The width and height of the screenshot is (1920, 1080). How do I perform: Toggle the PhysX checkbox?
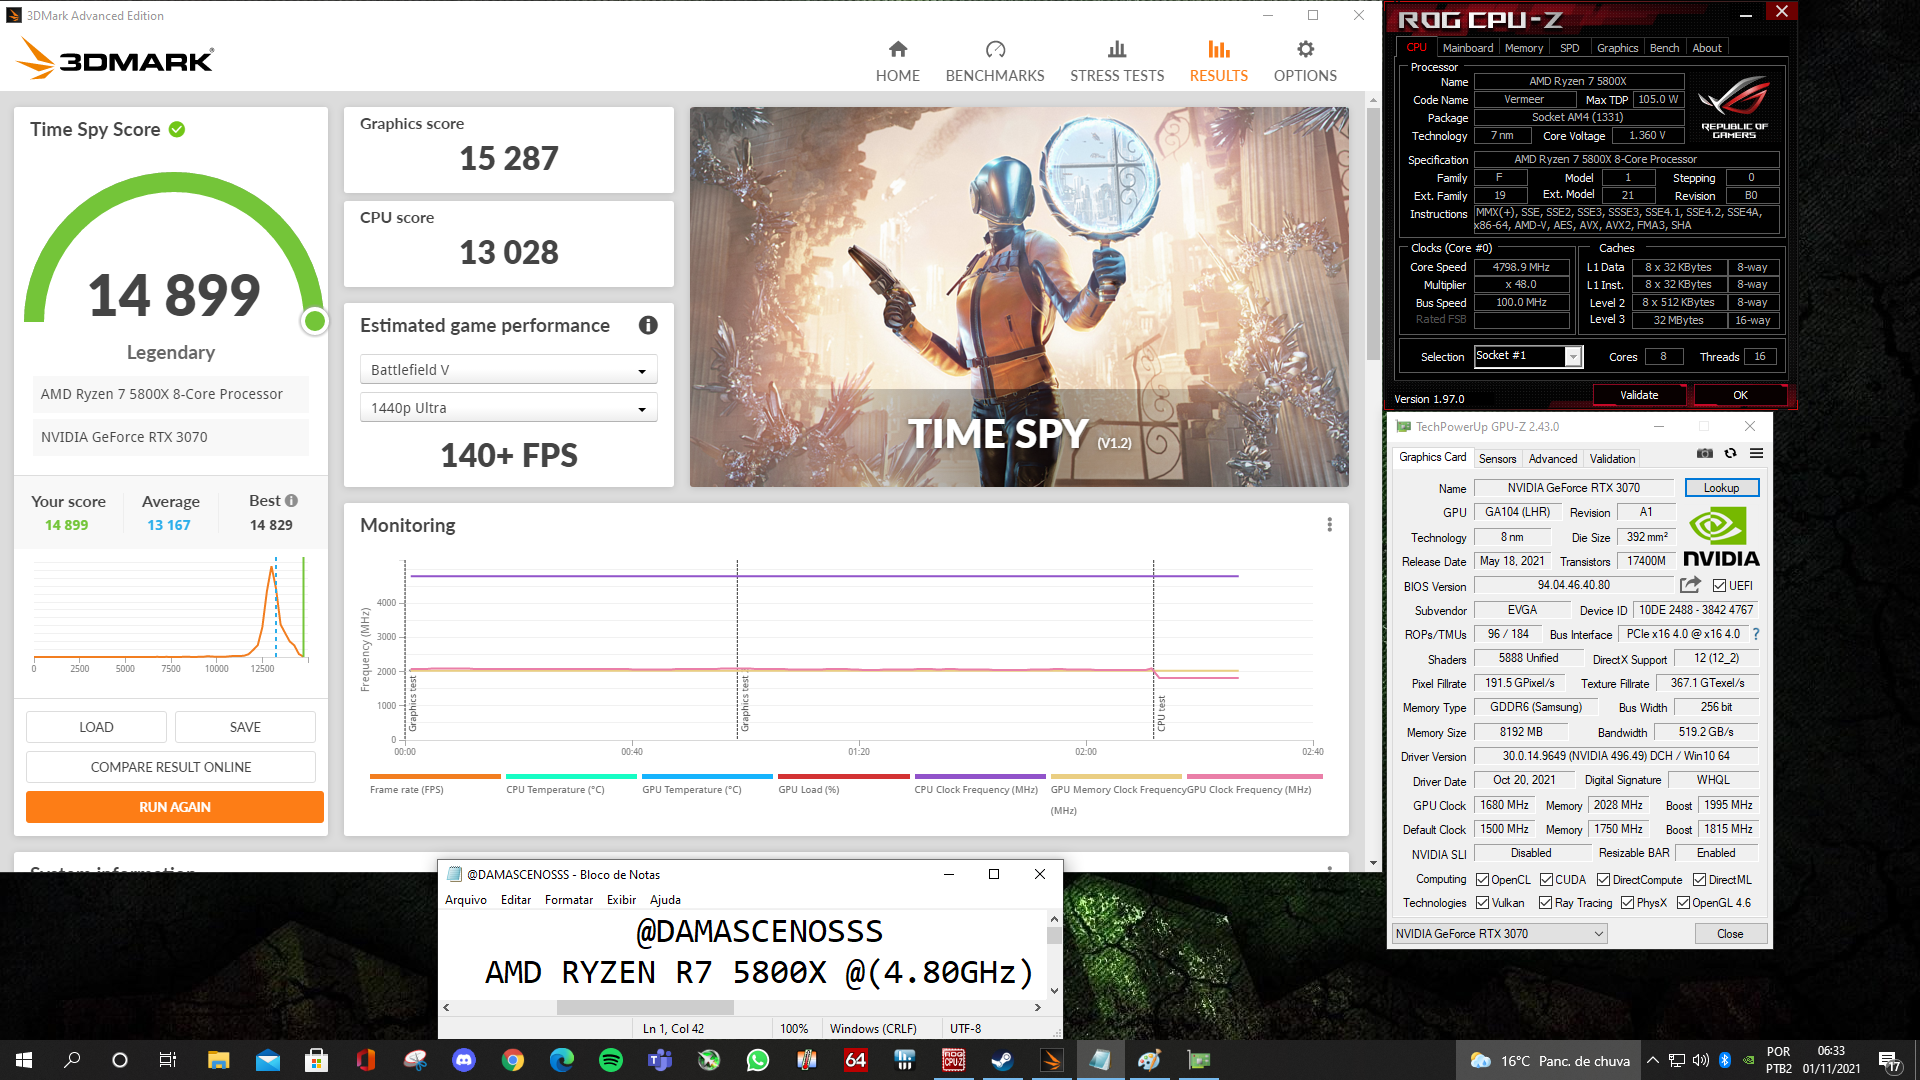[x=1628, y=903]
